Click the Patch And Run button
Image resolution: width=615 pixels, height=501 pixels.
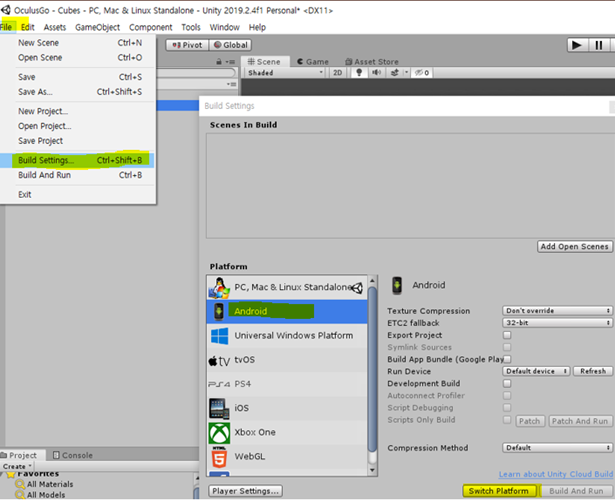tap(580, 421)
